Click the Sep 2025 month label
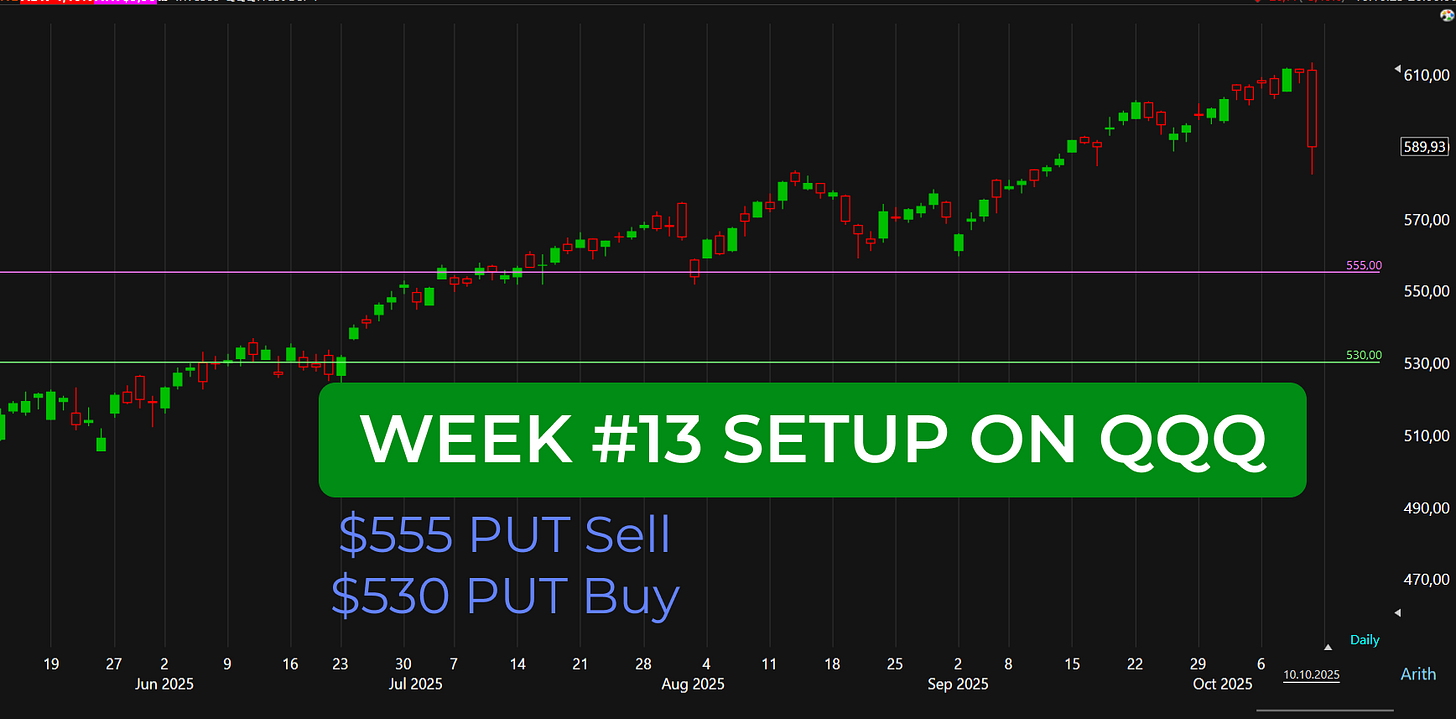 coord(958,685)
